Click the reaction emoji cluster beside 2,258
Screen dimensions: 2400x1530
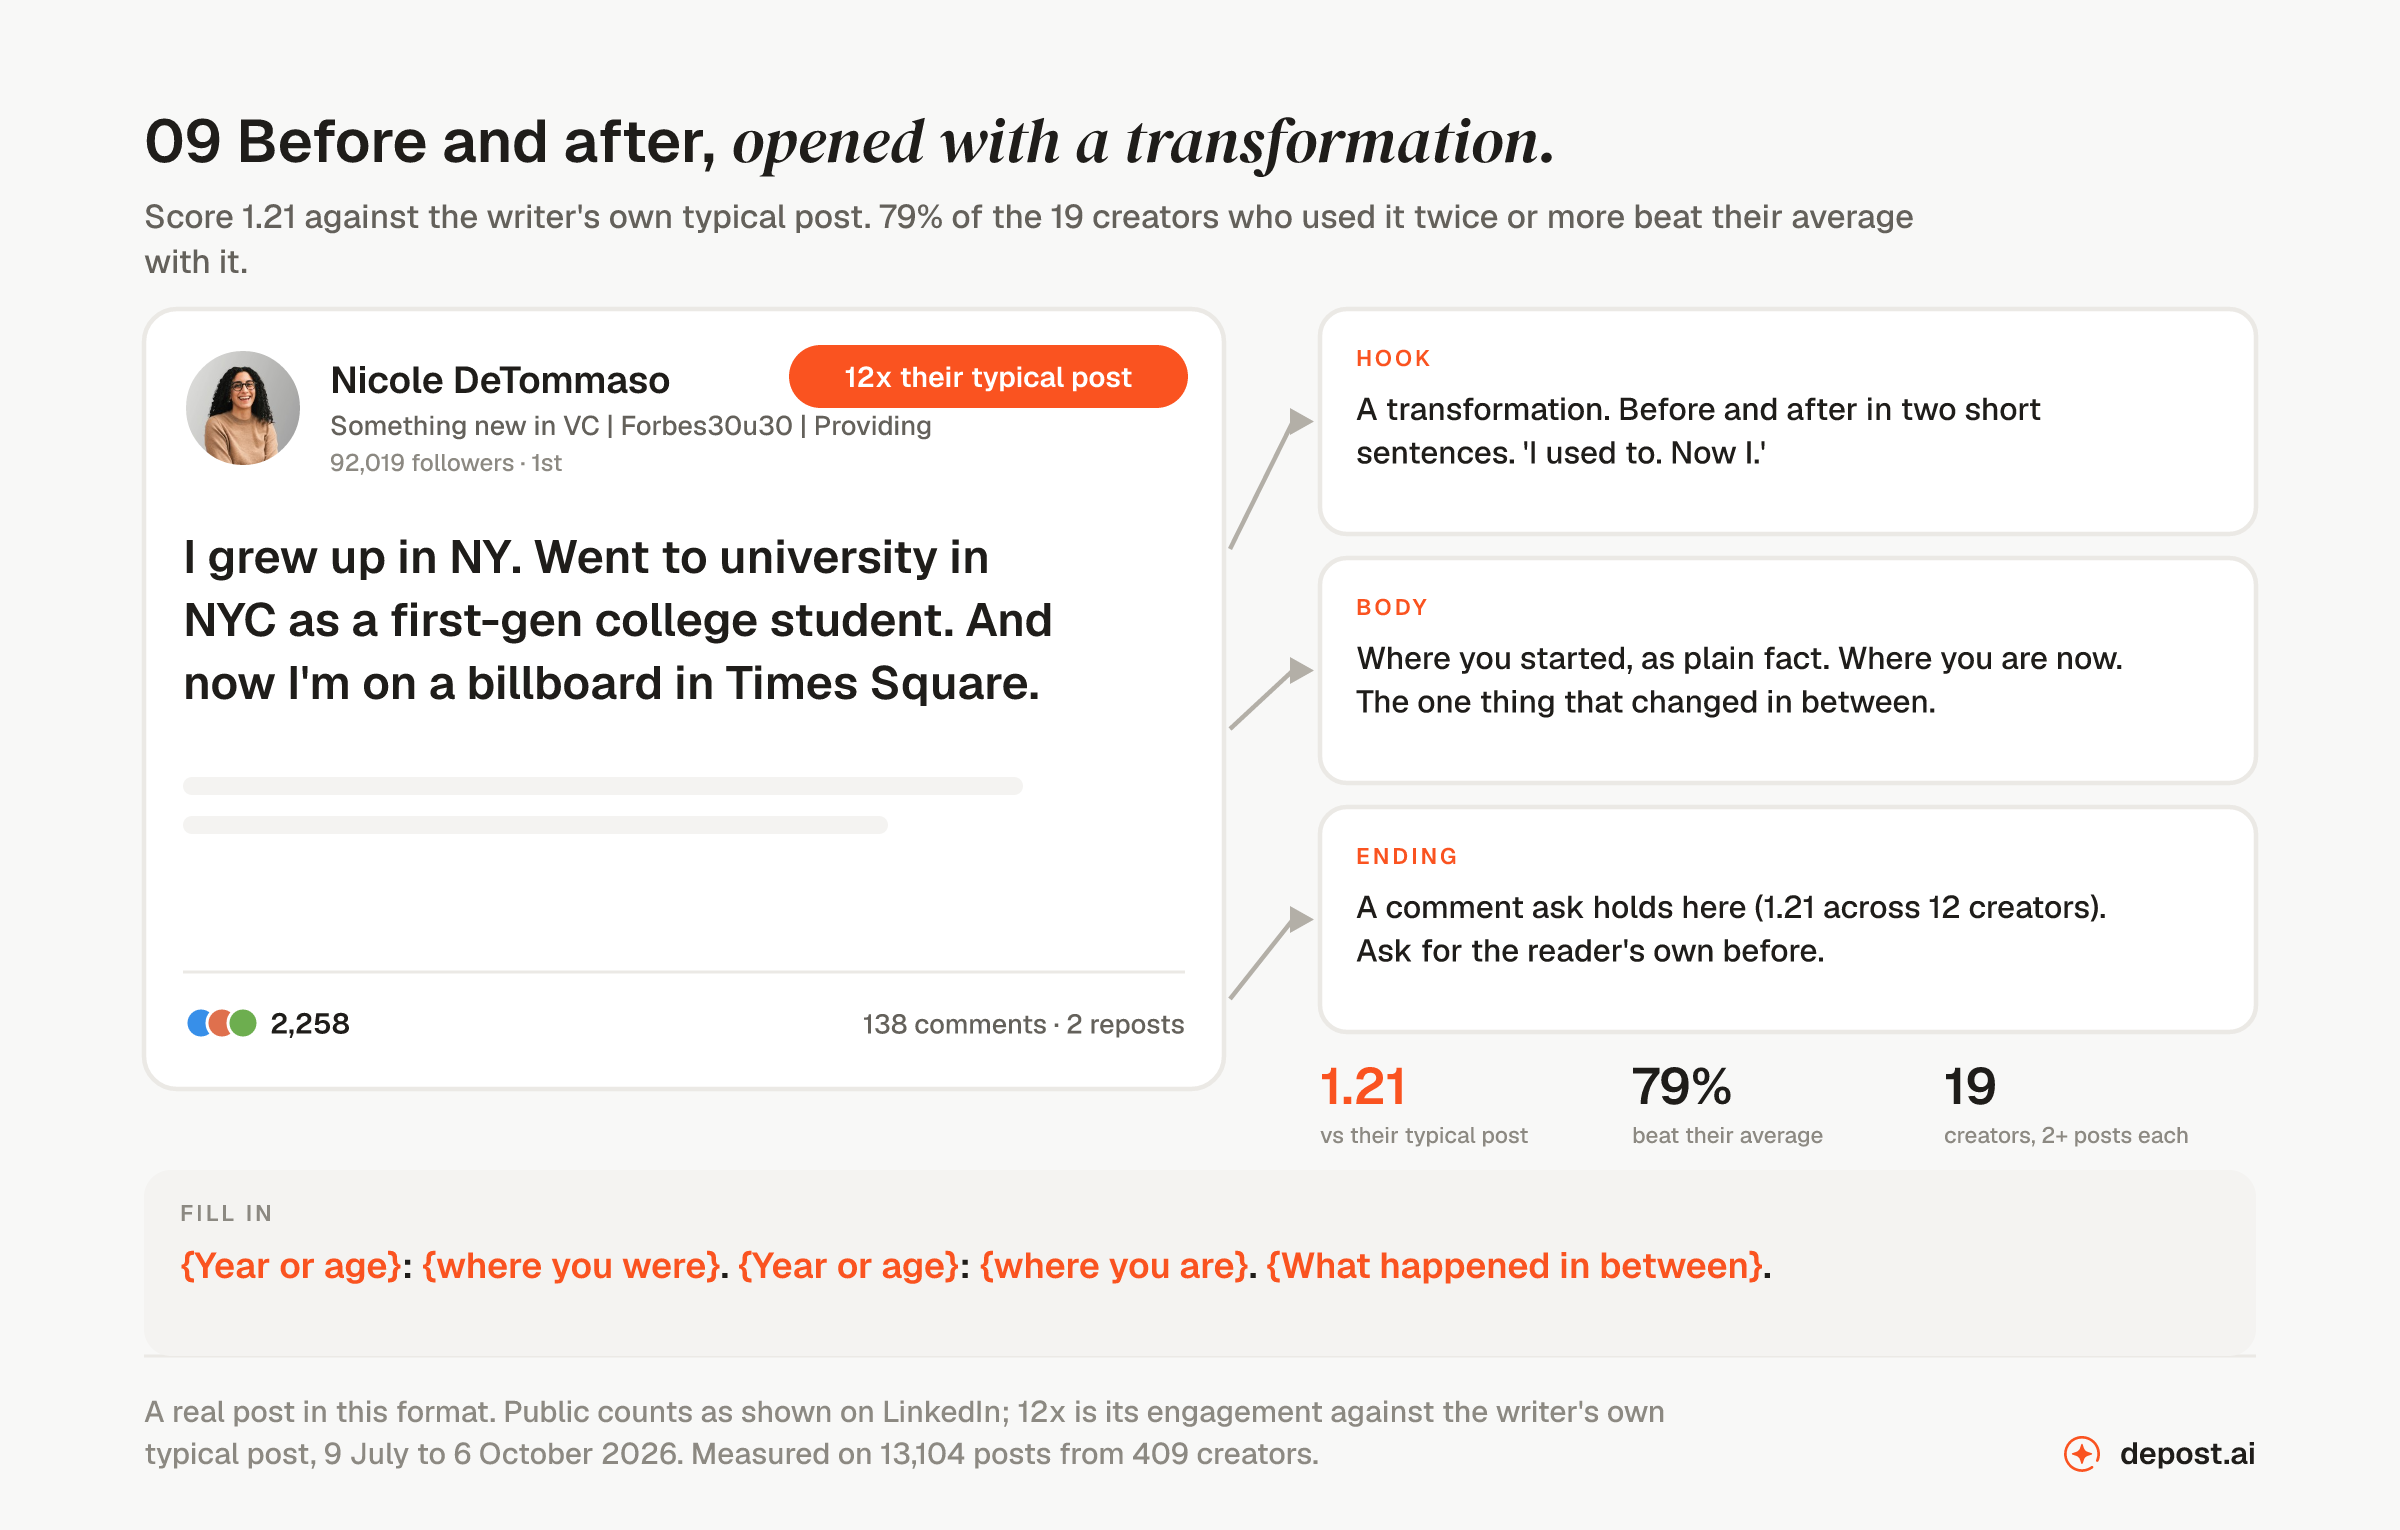[x=222, y=1023]
